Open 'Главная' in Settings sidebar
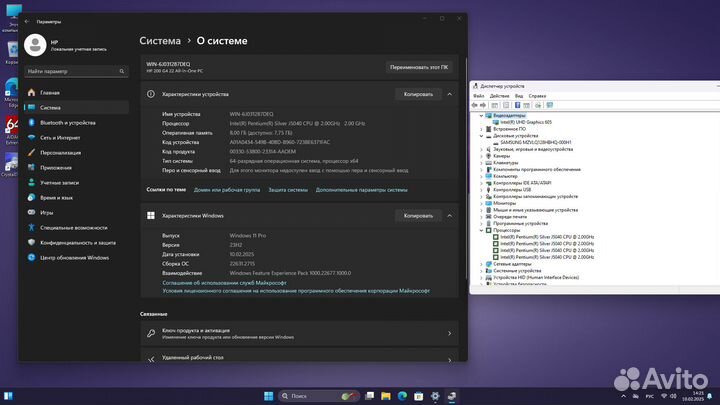The height and width of the screenshot is (405, 720). (x=50, y=93)
